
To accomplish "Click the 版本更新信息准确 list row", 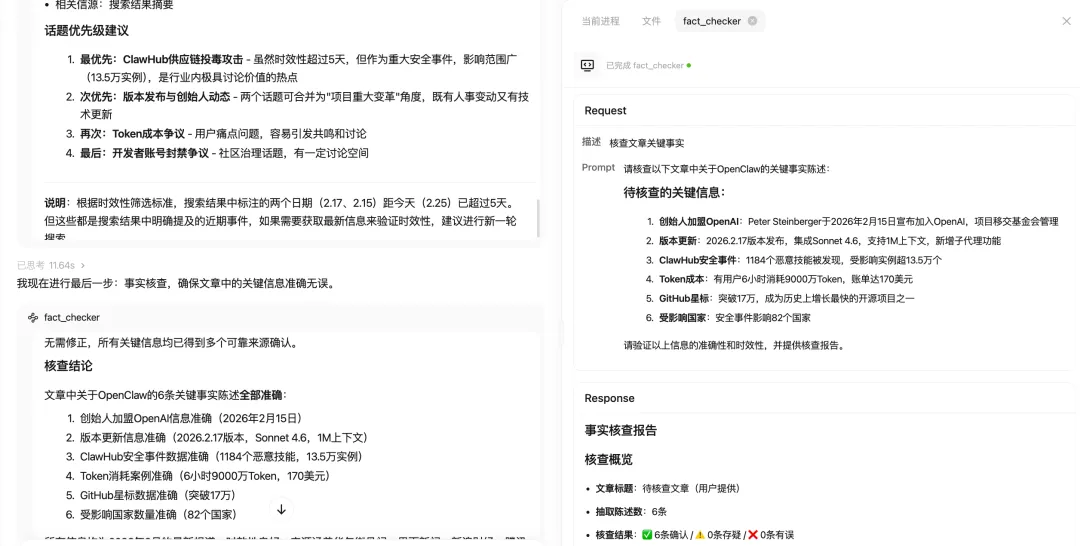I will [x=217, y=437].
